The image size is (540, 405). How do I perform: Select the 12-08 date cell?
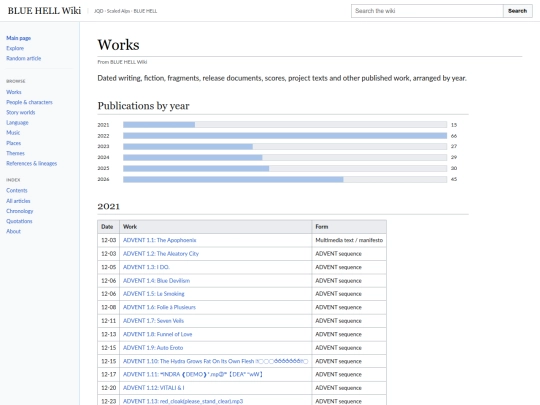[108, 307]
